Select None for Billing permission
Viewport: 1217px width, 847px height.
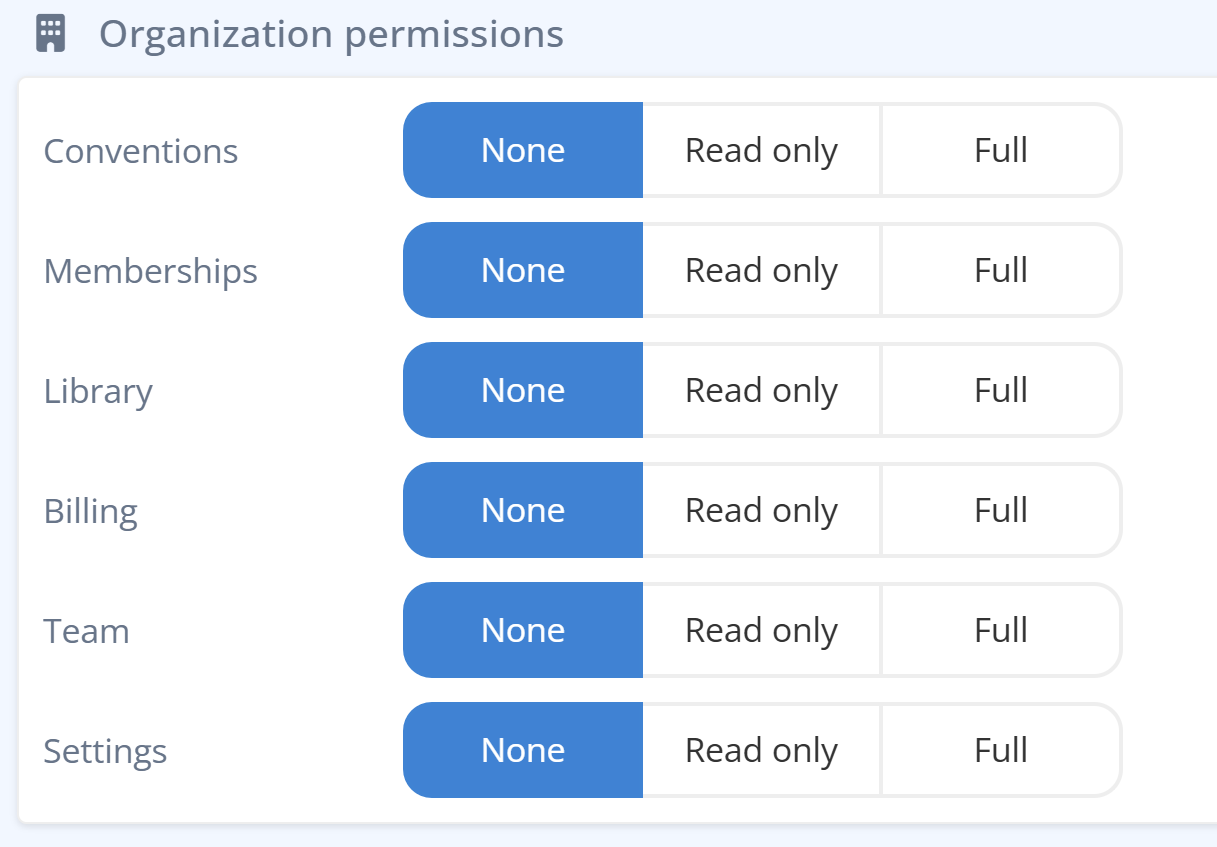click(x=522, y=510)
